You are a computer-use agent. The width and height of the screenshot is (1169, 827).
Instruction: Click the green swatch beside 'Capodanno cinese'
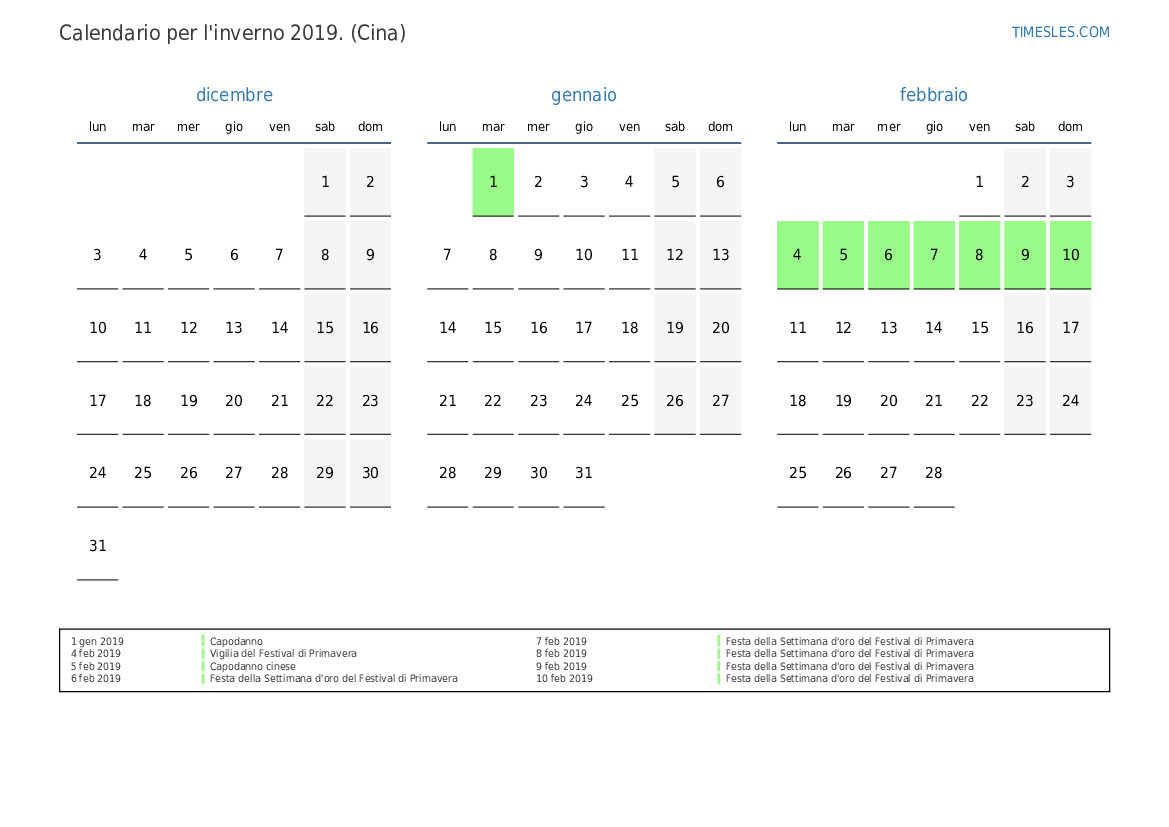point(203,667)
